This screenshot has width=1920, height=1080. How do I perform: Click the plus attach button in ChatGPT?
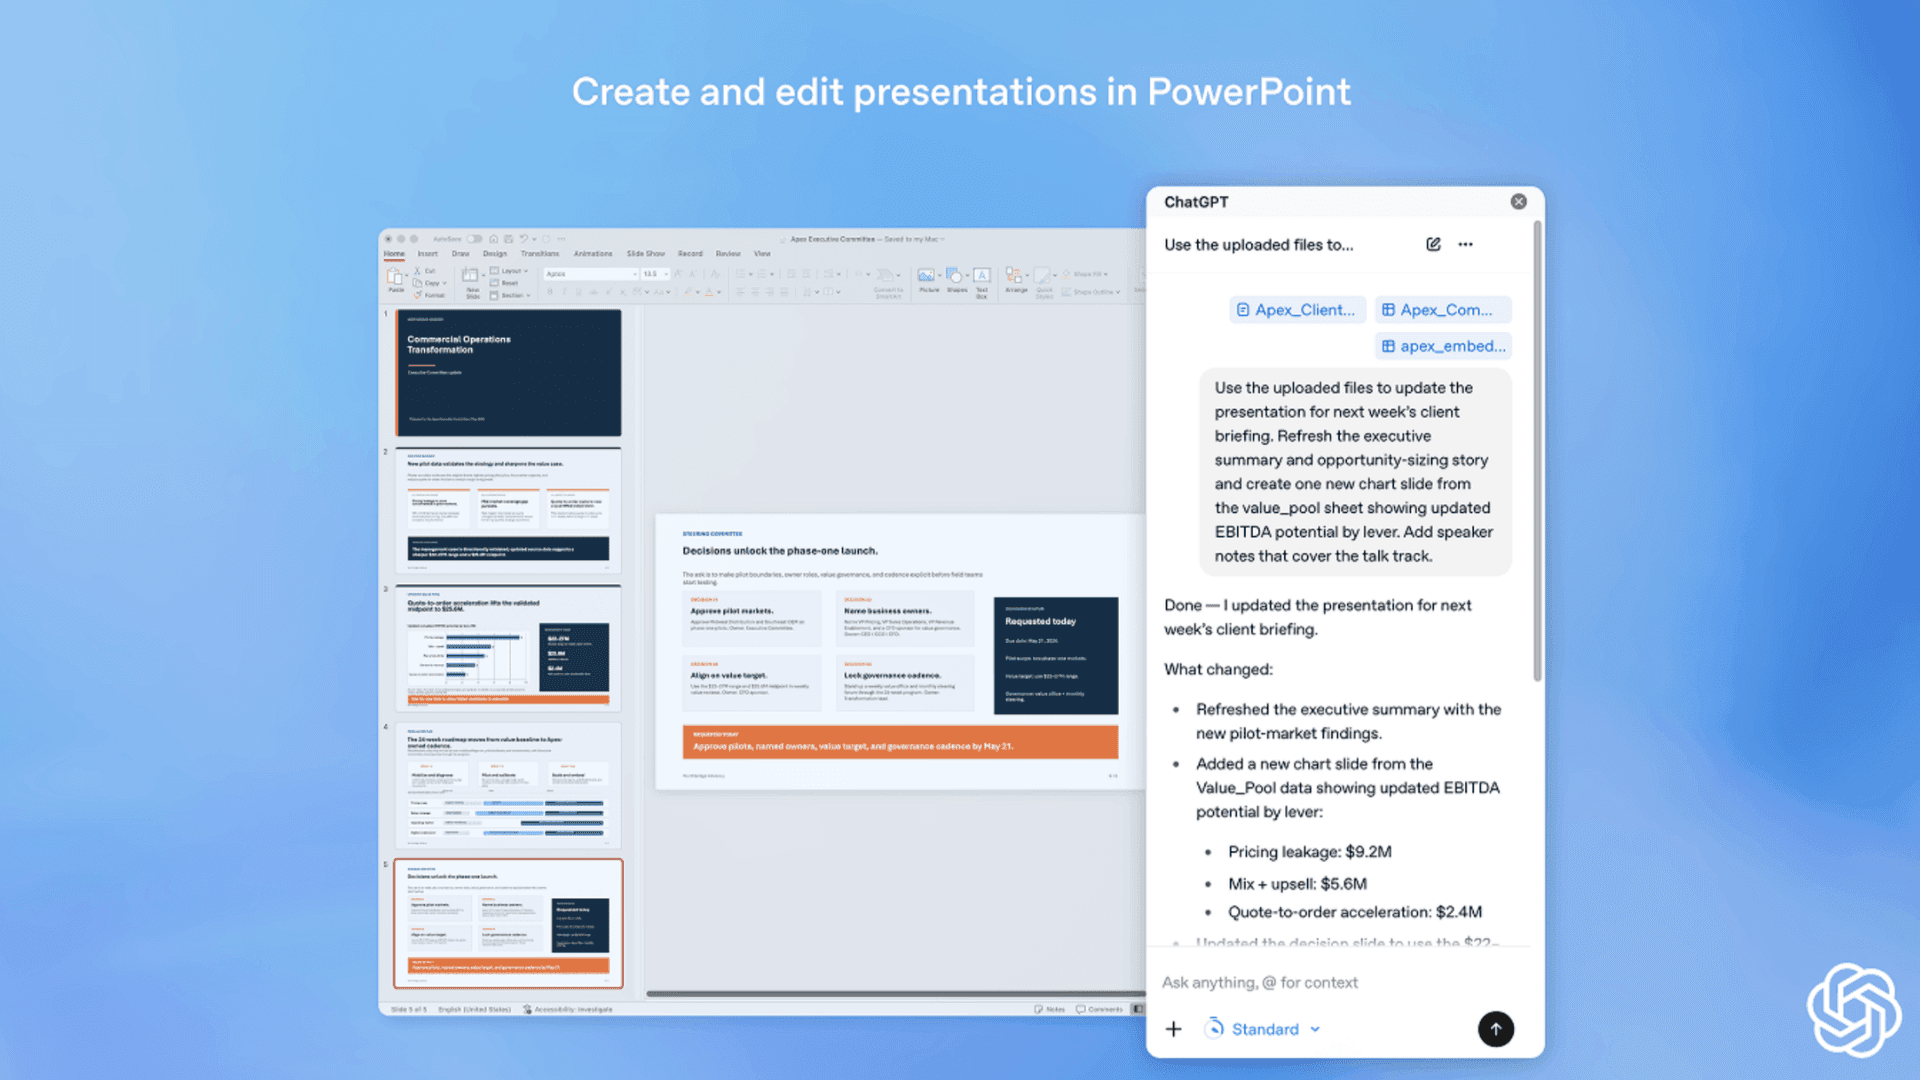1174,1029
